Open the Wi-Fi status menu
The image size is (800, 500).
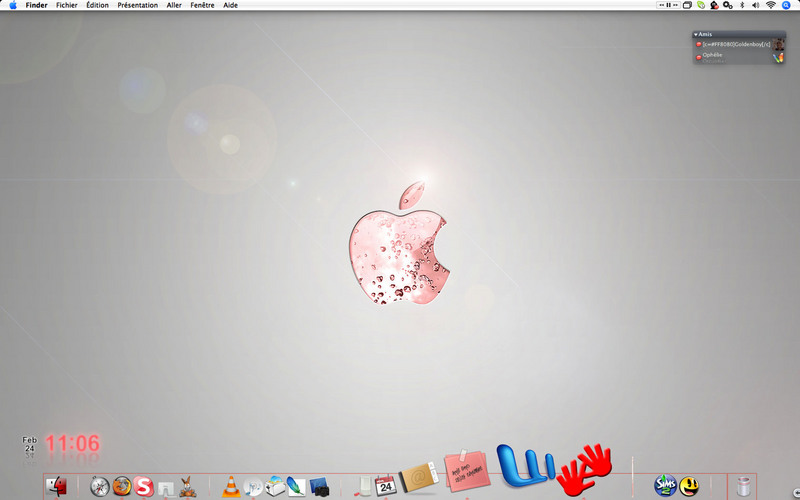pos(770,5)
